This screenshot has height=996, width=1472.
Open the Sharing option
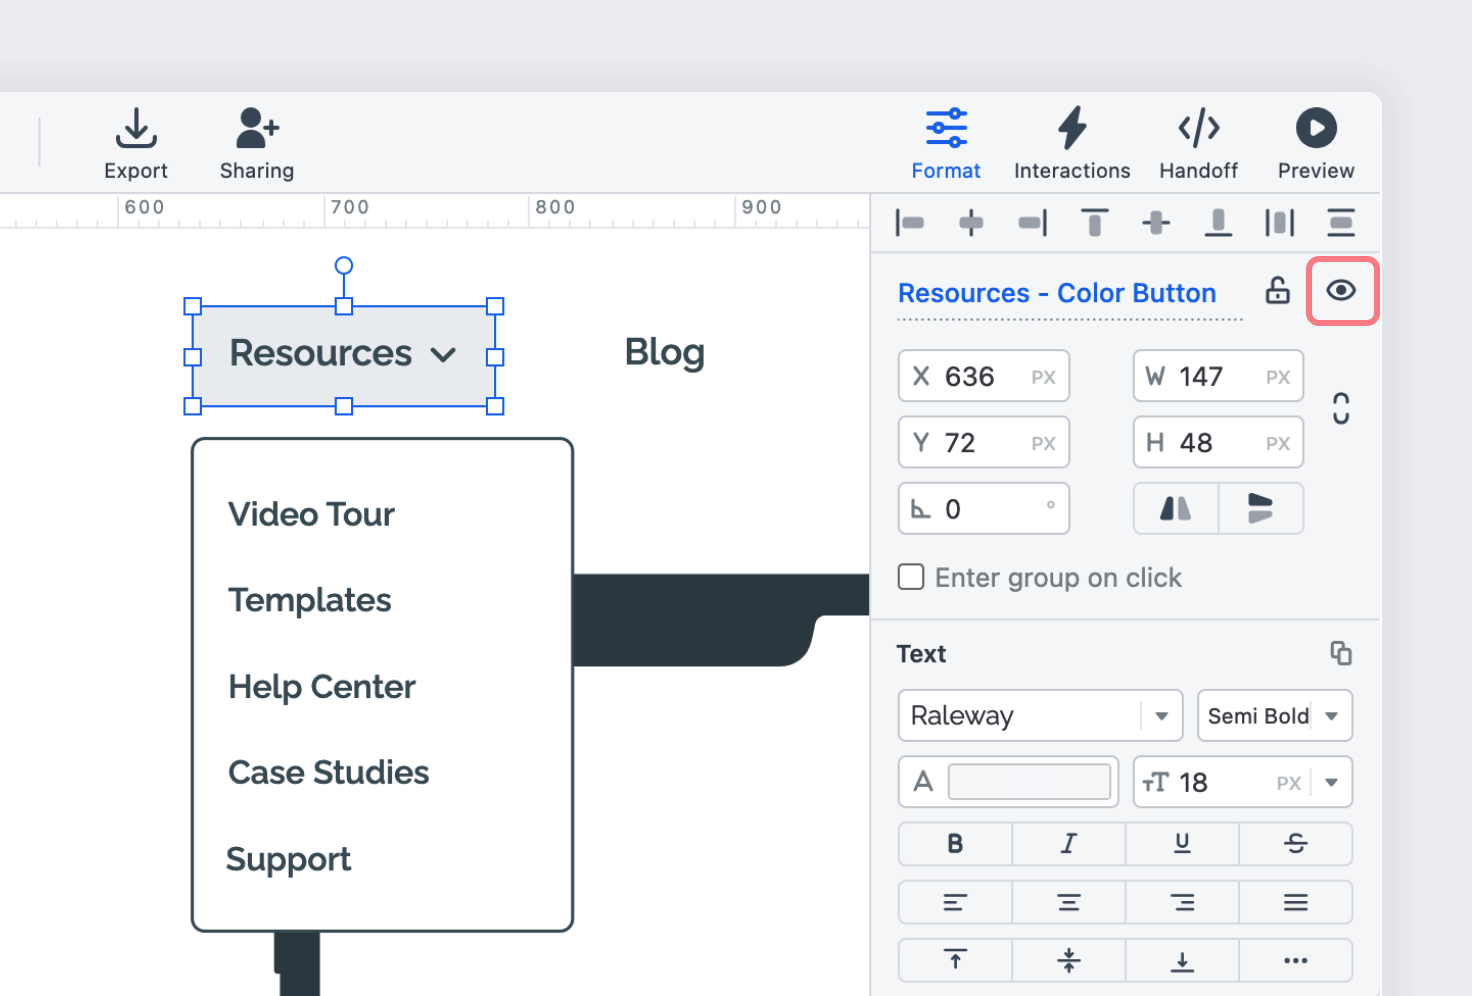(x=257, y=144)
